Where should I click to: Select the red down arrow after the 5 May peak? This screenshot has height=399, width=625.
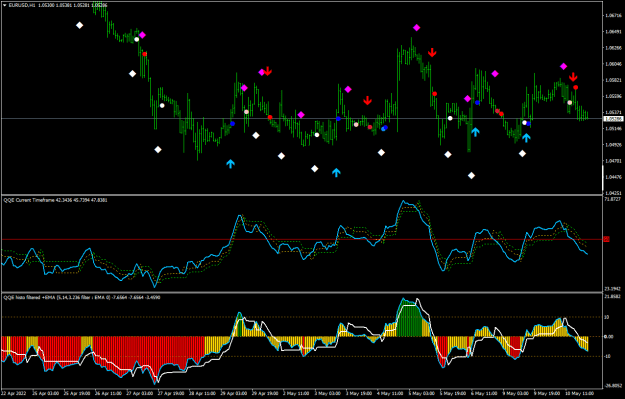(x=432, y=52)
